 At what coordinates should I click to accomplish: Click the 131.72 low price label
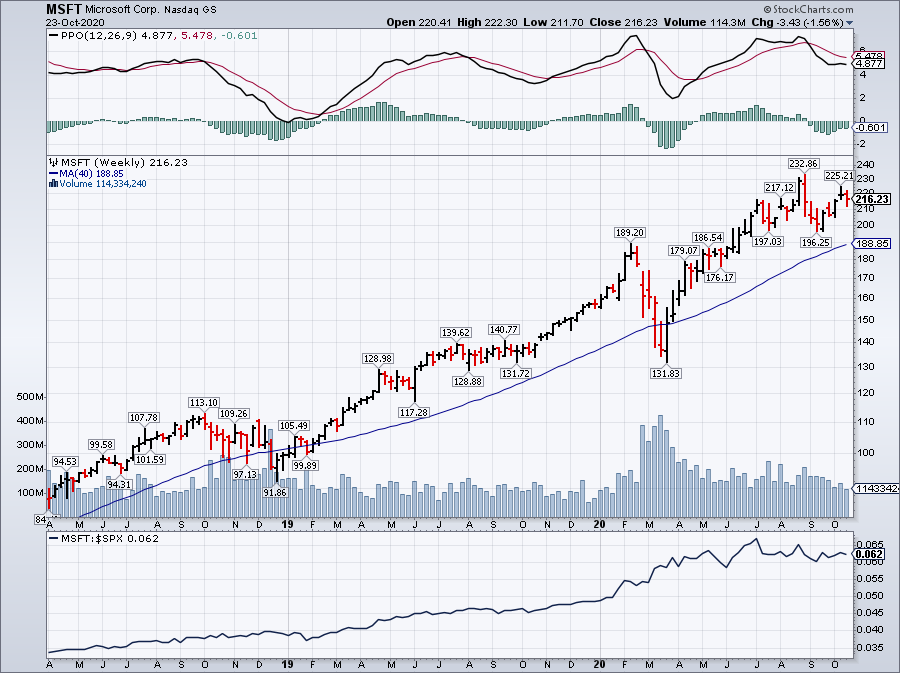coord(515,374)
